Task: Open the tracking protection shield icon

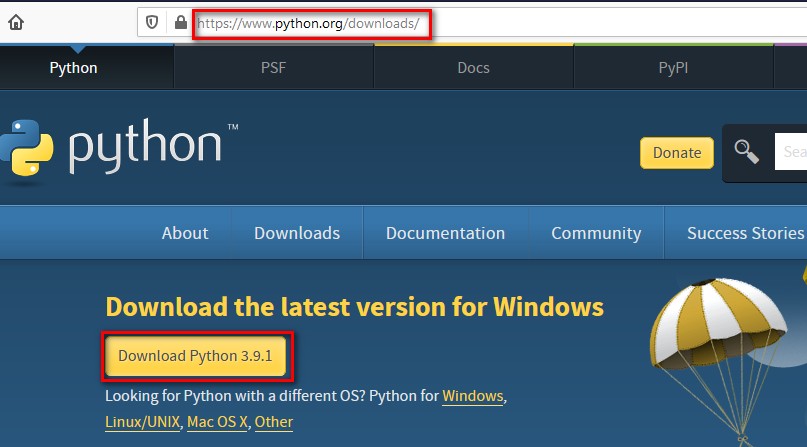Action: [x=152, y=22]
